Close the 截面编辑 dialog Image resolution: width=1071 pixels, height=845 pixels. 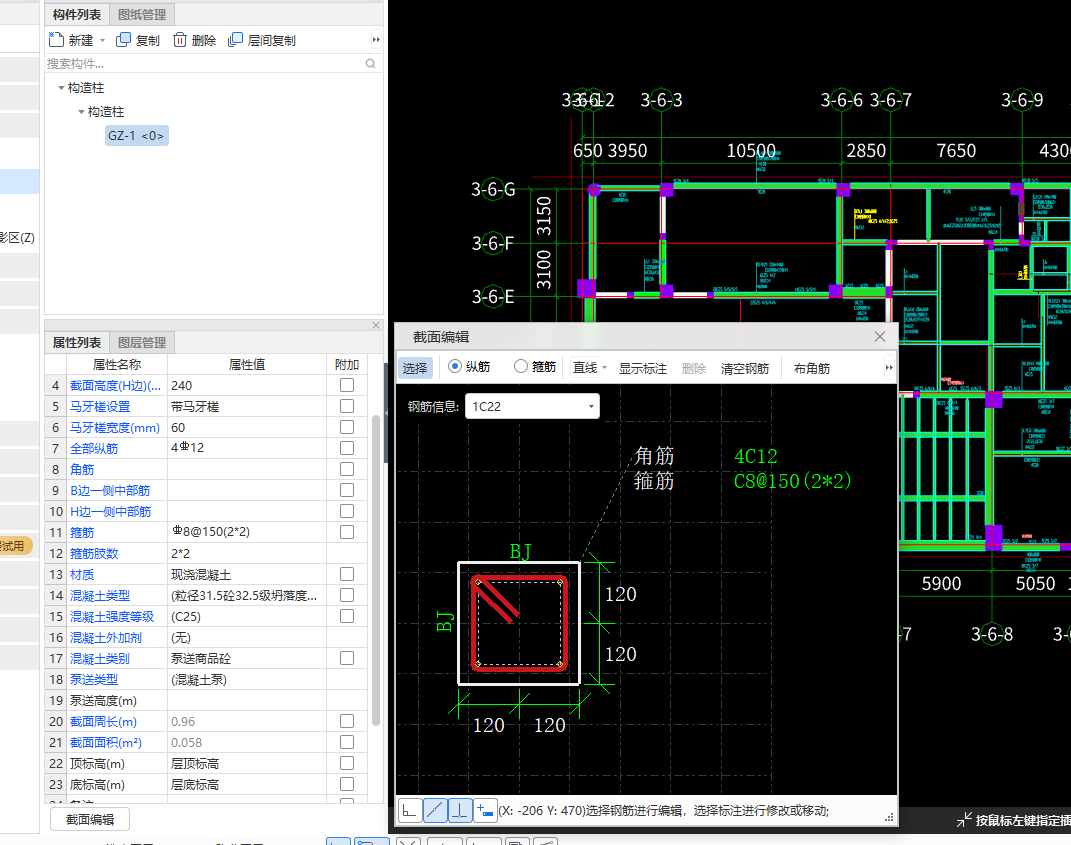click(880, 337)
